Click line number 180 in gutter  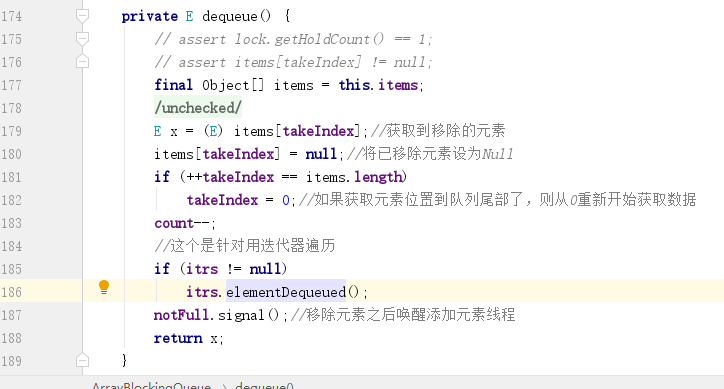pyautogui.click(x=12, y=154)
